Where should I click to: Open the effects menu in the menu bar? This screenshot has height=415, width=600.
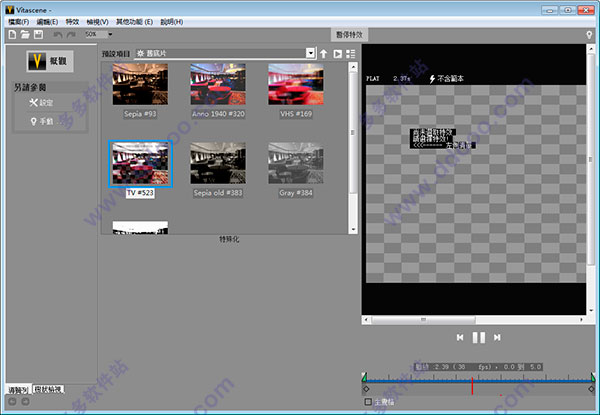tap(72, 22)
